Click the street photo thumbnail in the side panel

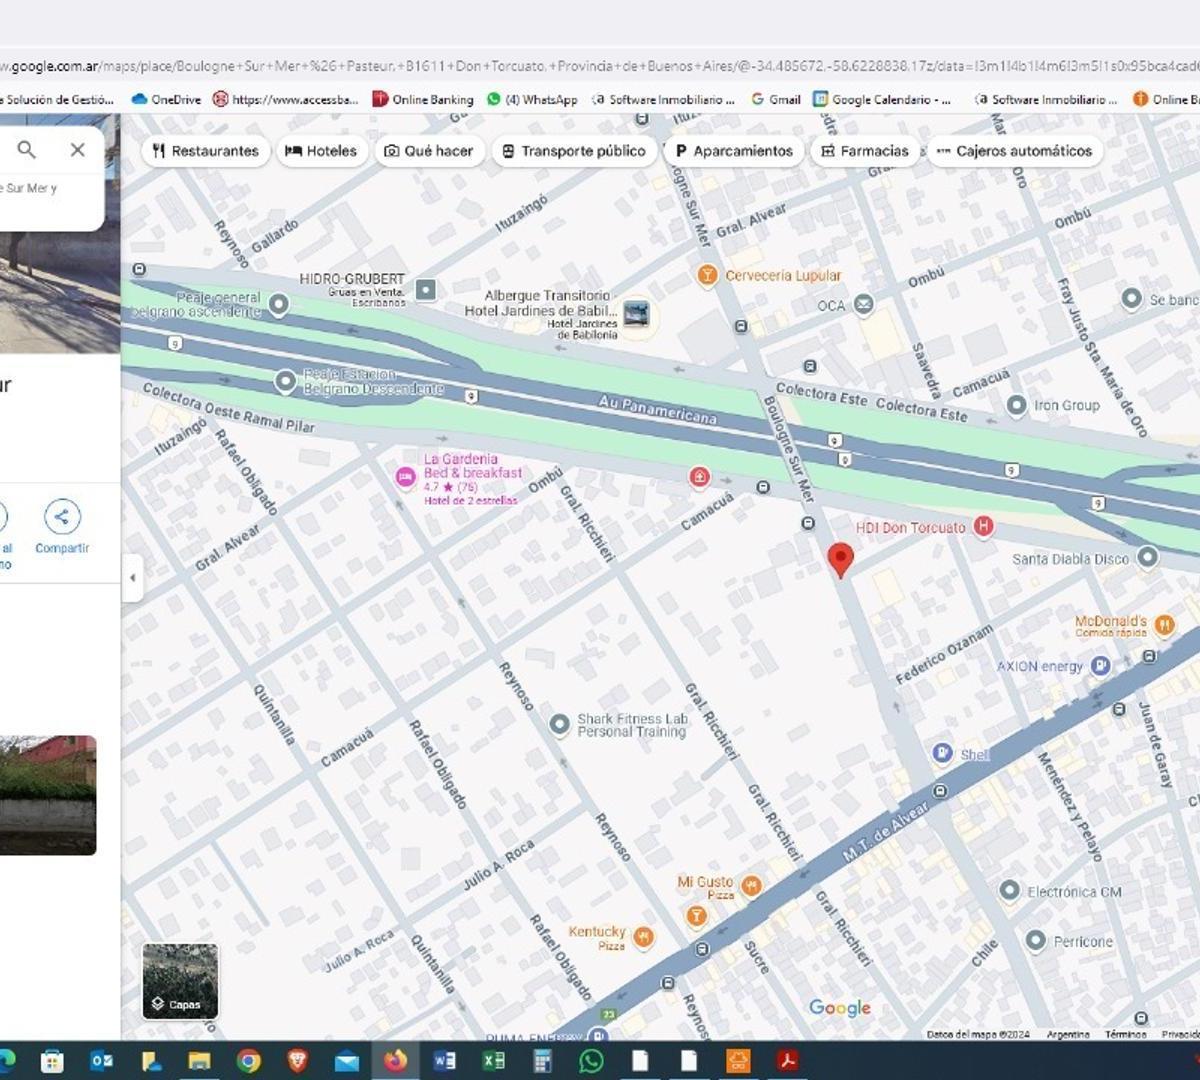click(x=48, y=795)
